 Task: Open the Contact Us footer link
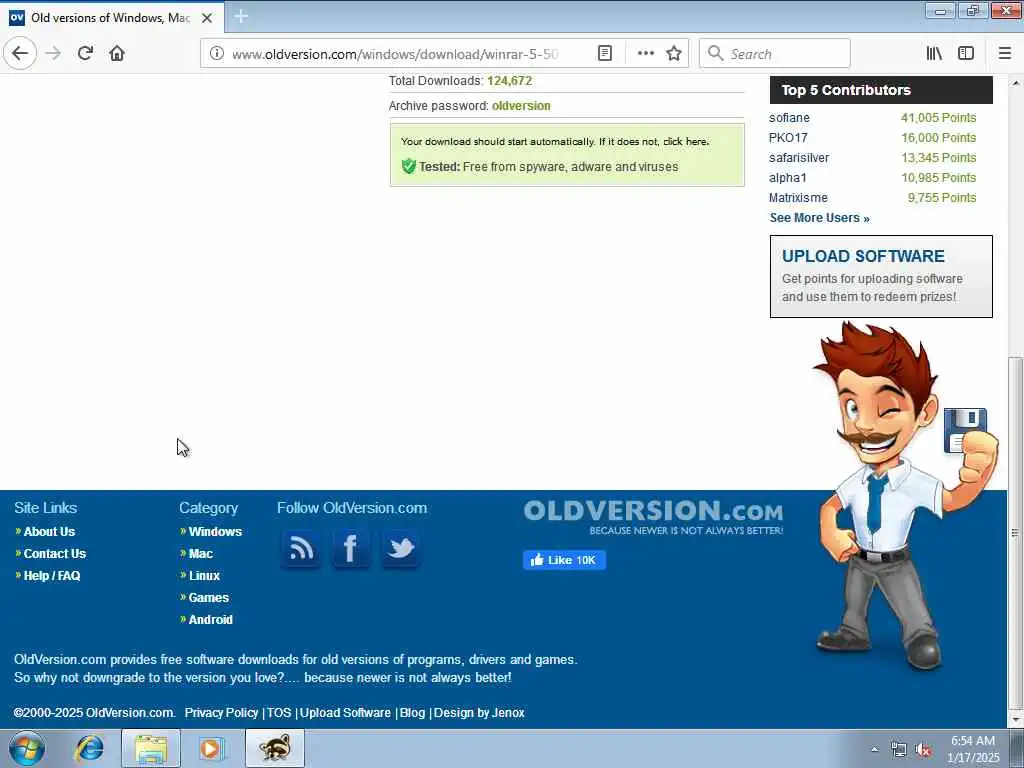coord(55,554)
